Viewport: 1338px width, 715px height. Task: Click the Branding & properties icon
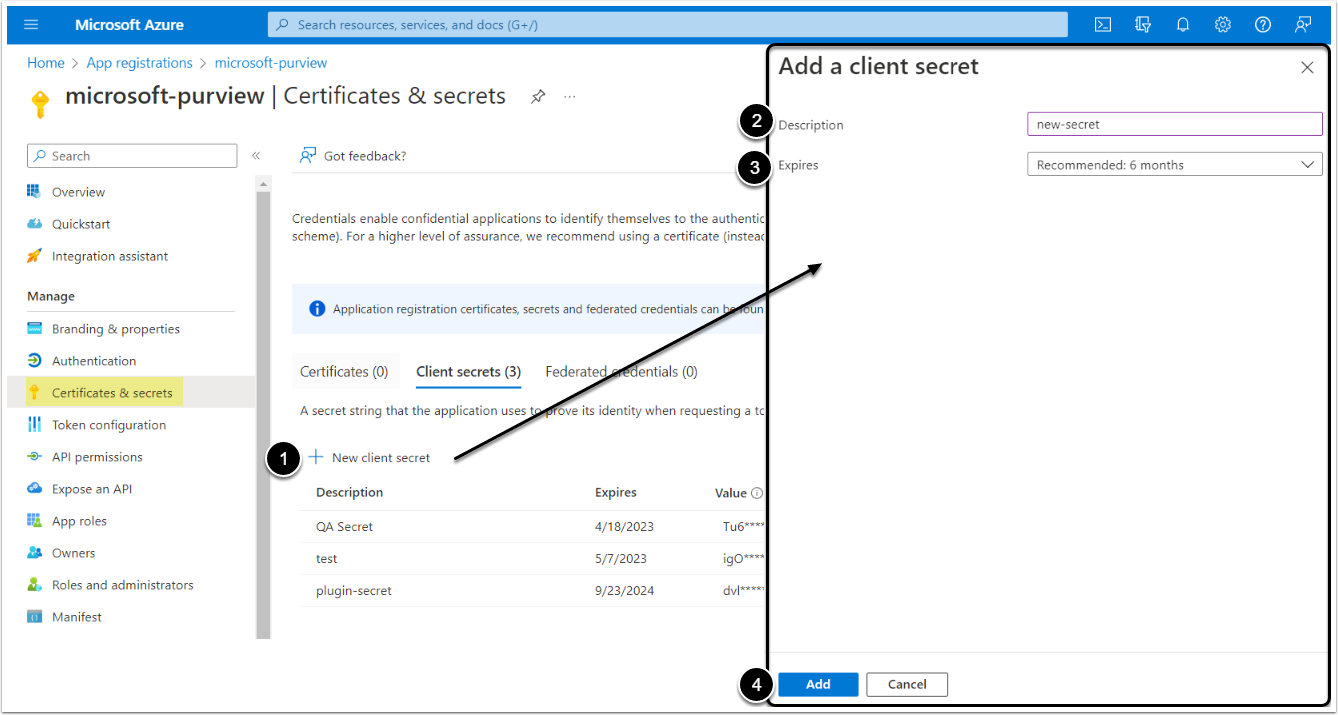tap(34, 329)
